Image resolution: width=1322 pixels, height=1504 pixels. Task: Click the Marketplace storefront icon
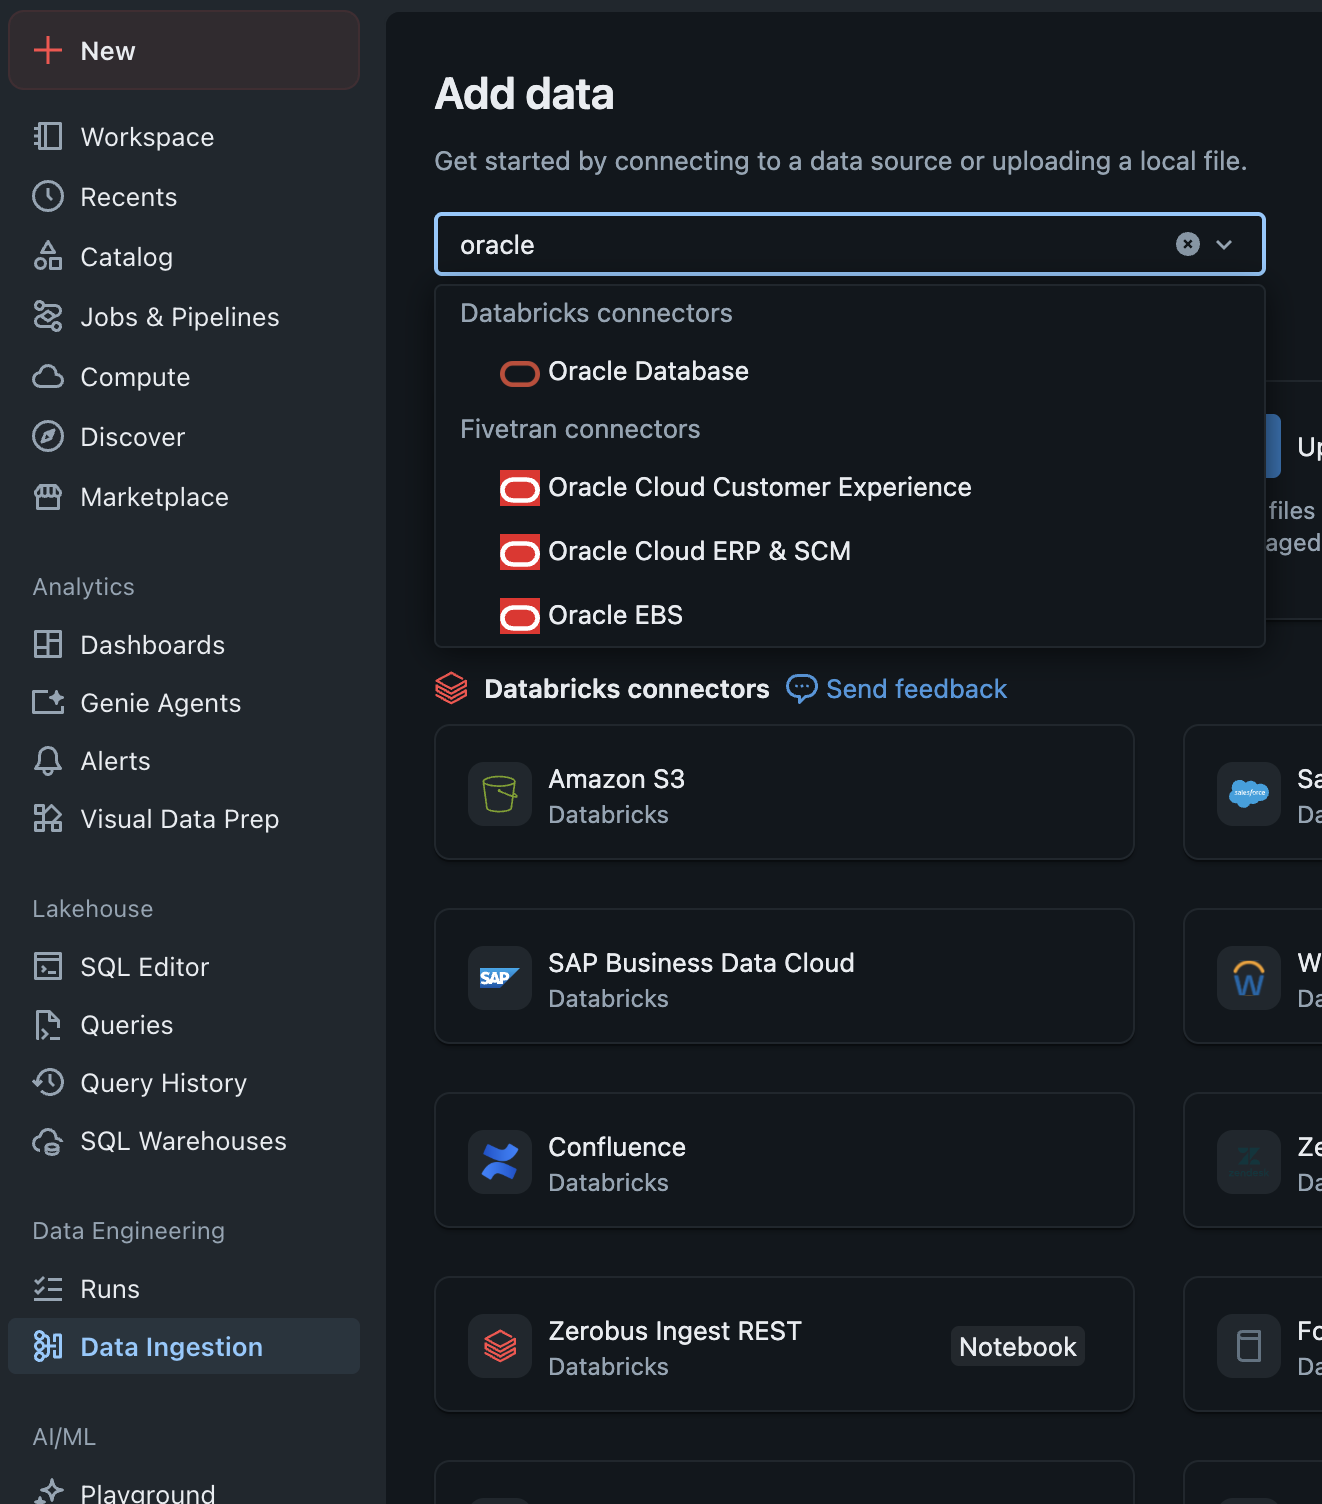pos(48,496)
